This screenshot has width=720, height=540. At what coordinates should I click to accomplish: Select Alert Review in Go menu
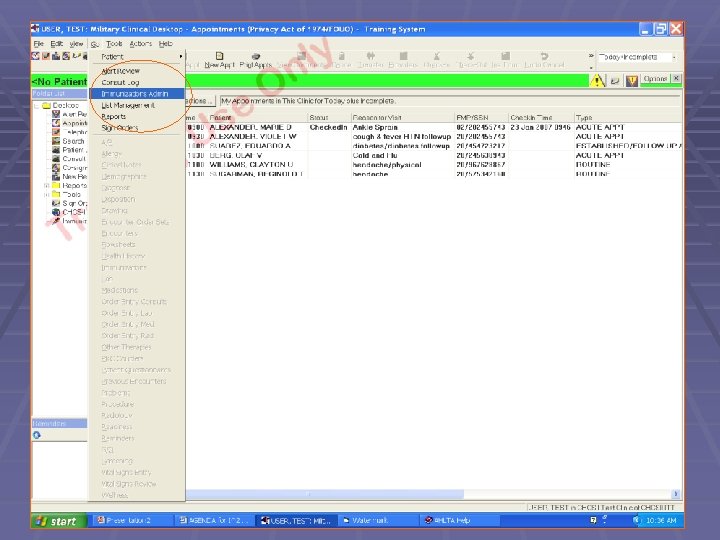[137, 71]
